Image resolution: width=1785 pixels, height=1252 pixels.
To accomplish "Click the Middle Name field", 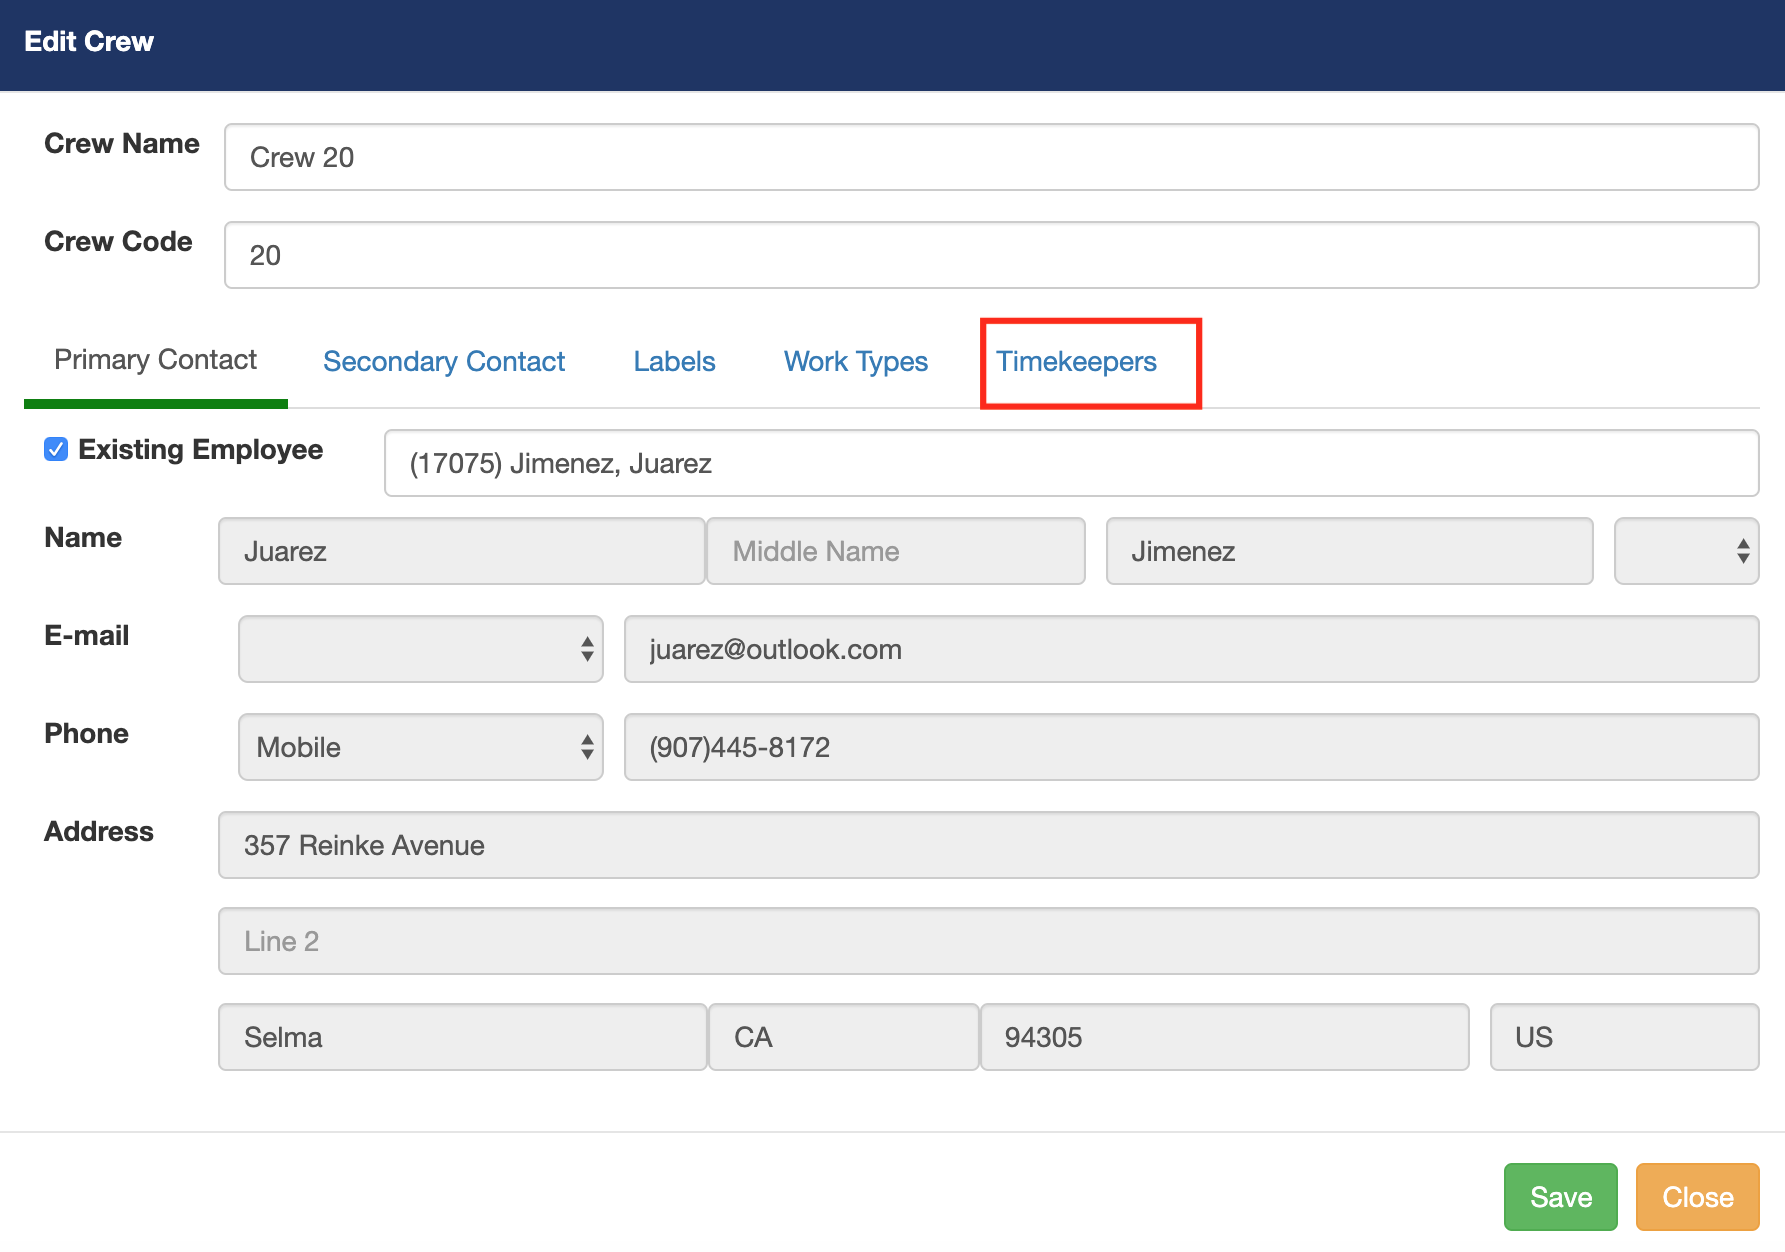I will [x=896, y=551].
